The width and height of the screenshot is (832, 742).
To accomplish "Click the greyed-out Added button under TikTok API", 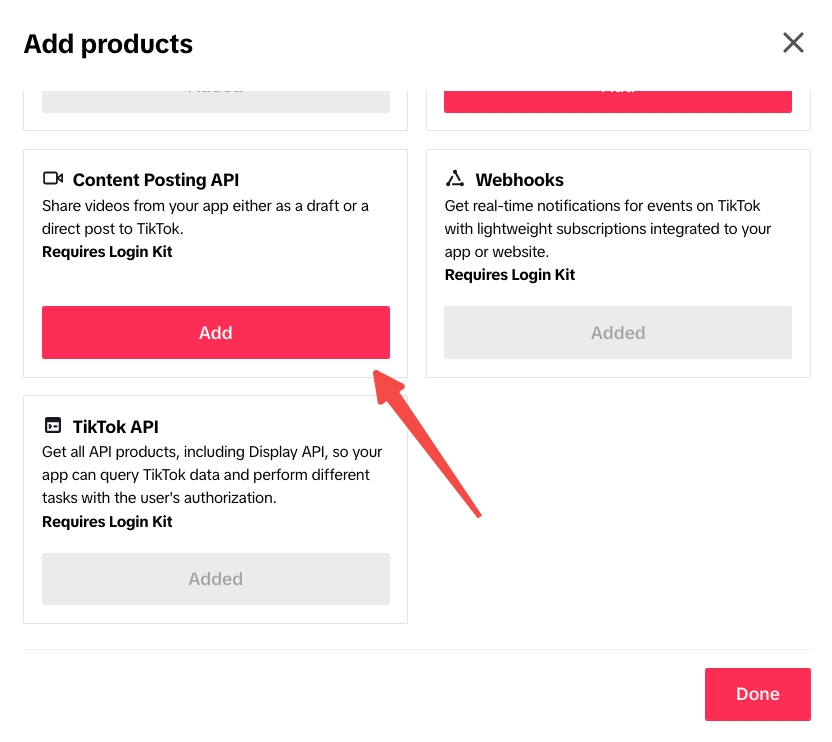I will point(216,578).
